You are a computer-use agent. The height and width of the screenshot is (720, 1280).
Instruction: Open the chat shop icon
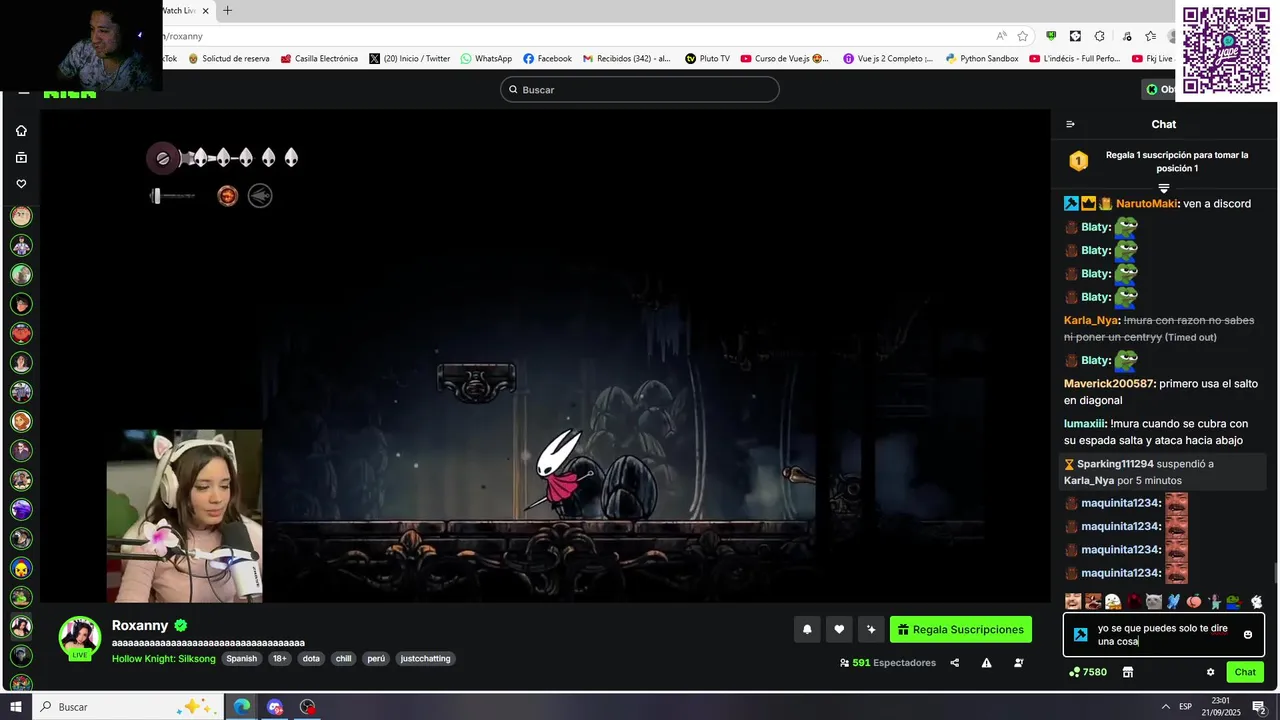pyautogui.click(x=1127, y=672)
